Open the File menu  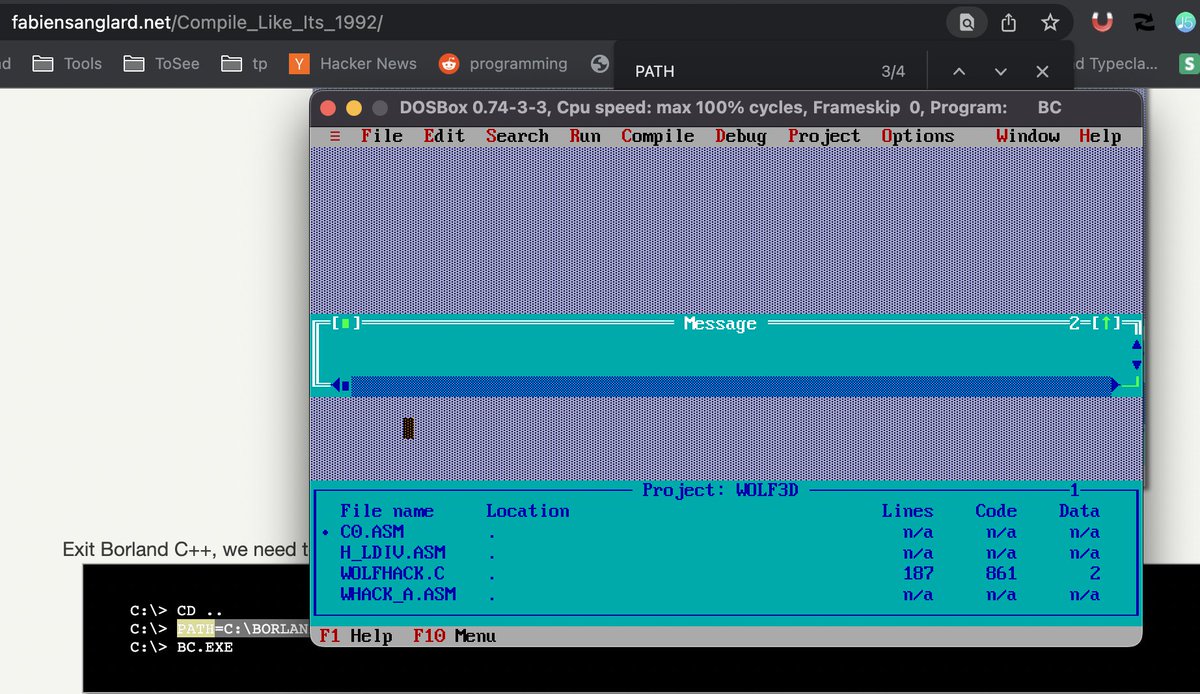pyautogui.click(x=382, y=137)
